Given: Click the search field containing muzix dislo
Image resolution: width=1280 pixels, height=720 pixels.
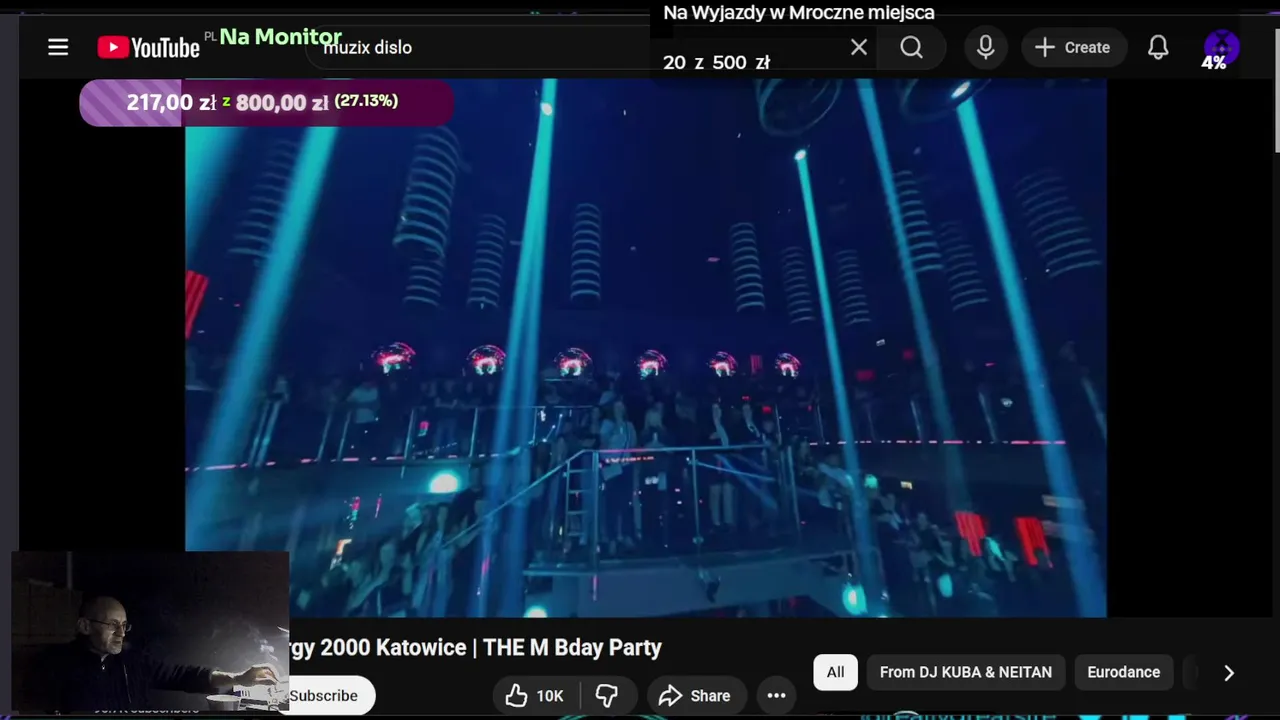Looking at the screenshot, I should click(x=480, y=48).
